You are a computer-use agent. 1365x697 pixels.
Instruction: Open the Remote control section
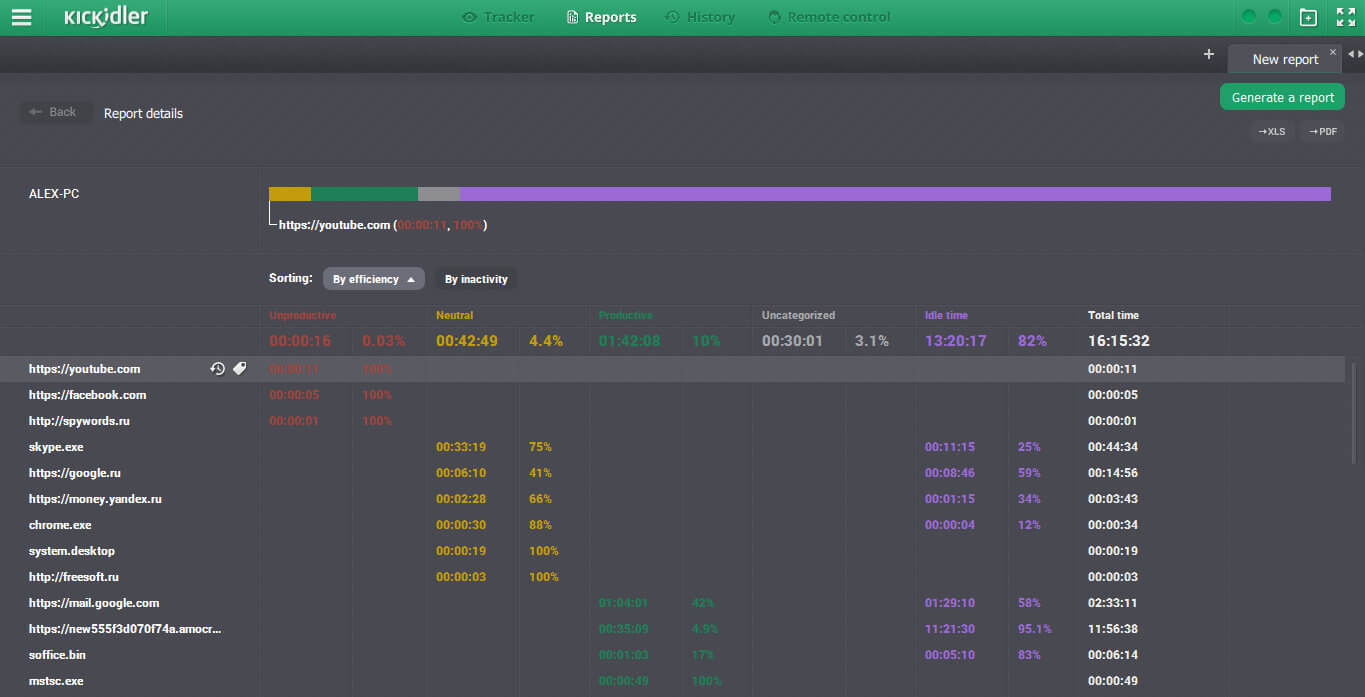coord(829,17)
